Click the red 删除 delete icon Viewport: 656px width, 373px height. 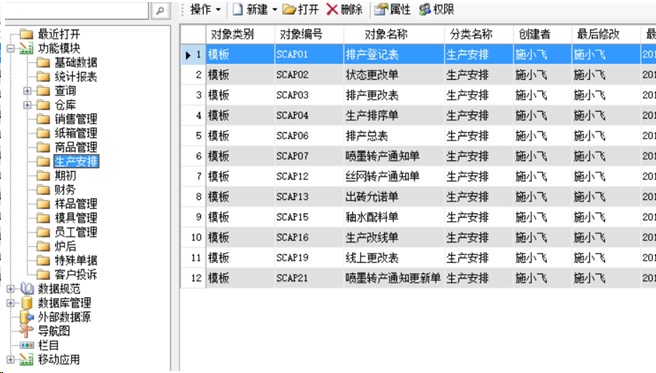click(332, 9)
